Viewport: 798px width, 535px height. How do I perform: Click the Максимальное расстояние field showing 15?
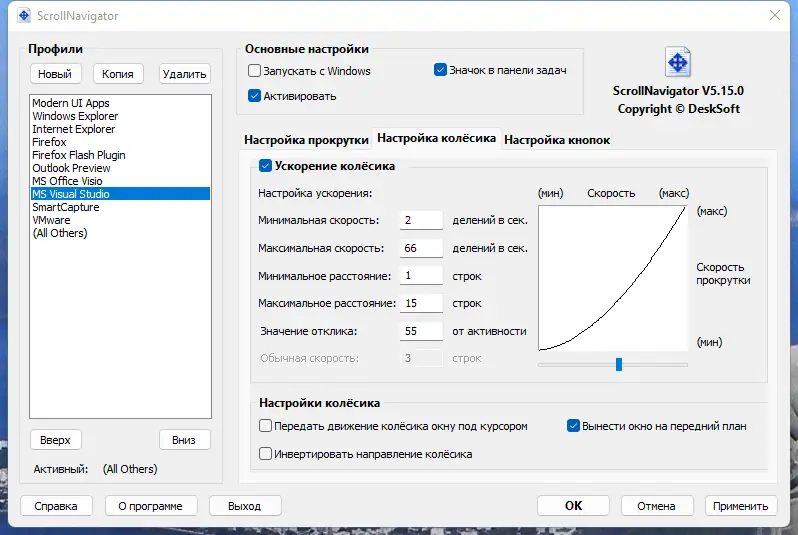click(421, 303)
